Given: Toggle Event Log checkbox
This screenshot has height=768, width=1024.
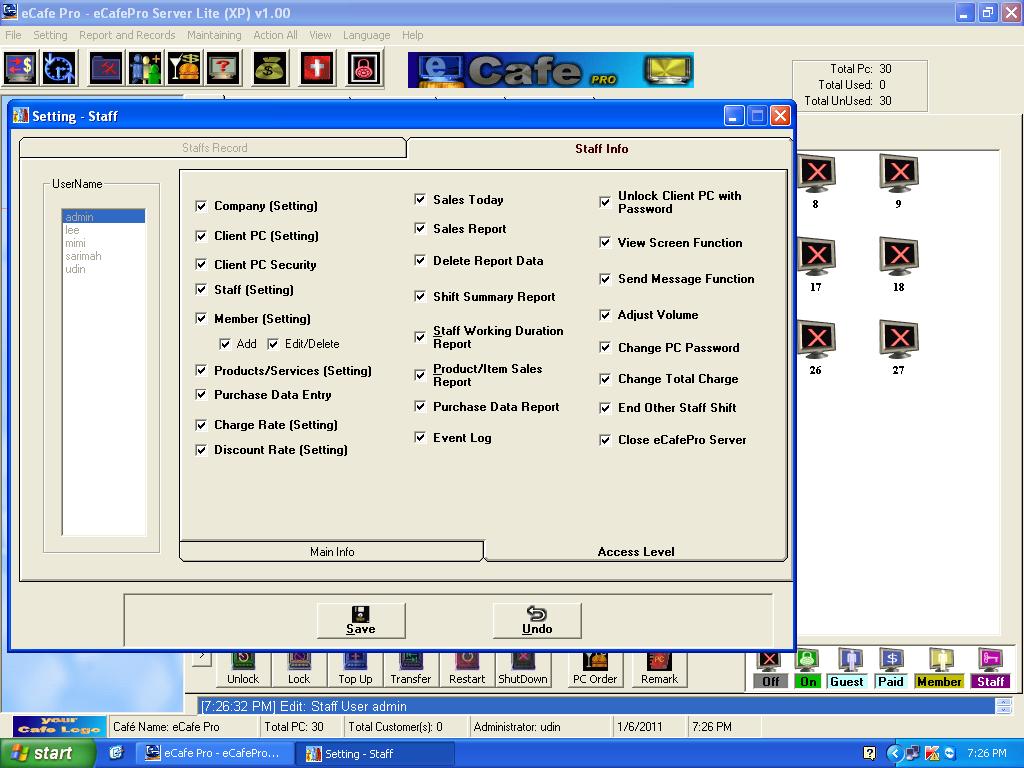Looking at the screenshot, I should tap(420, 438).
